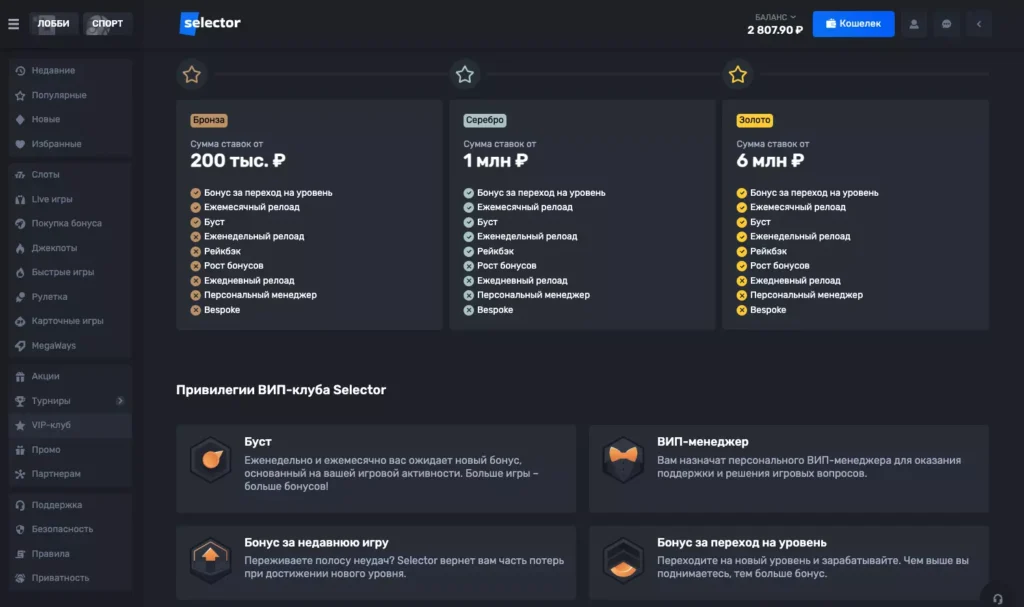Collapse the panel with the left chevron
This screenshot has height=607, width=1024.
[x=979, y=24]
